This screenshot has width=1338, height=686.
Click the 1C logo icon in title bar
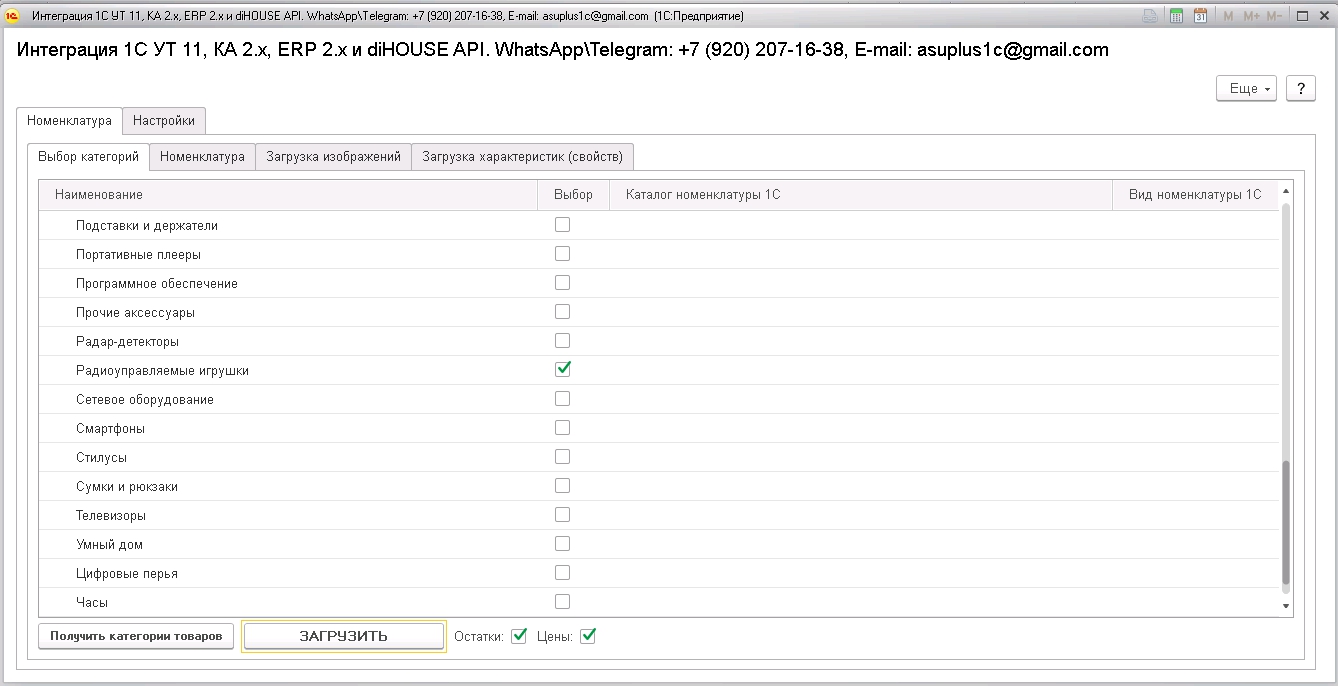(x=13, y=16)
